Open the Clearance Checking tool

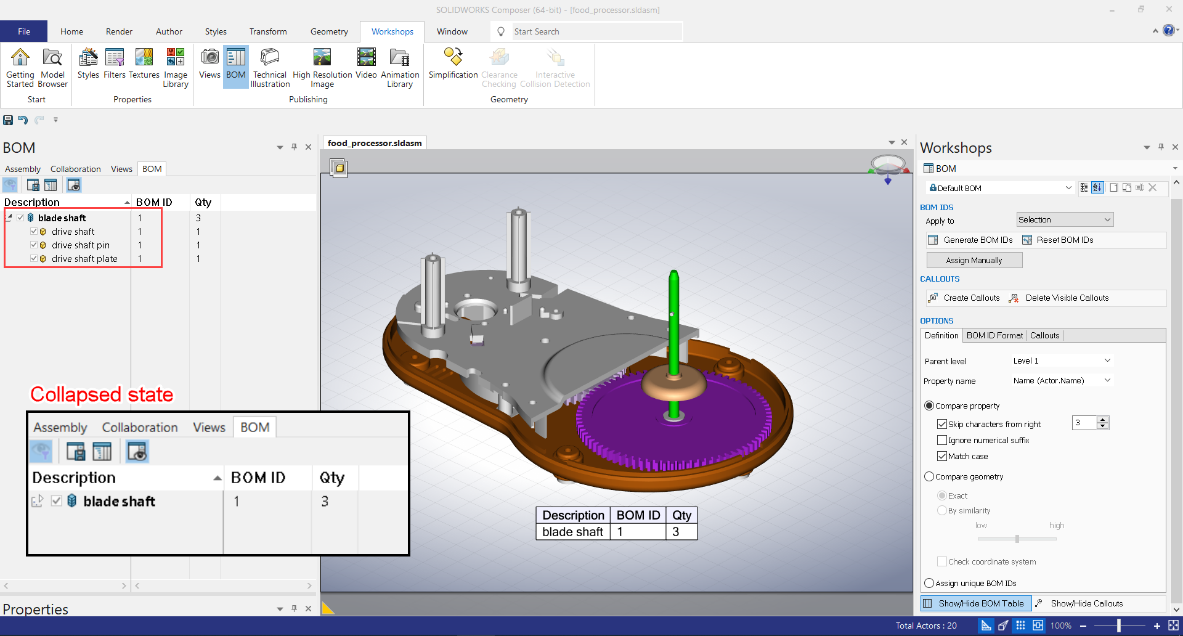[499, 67]
